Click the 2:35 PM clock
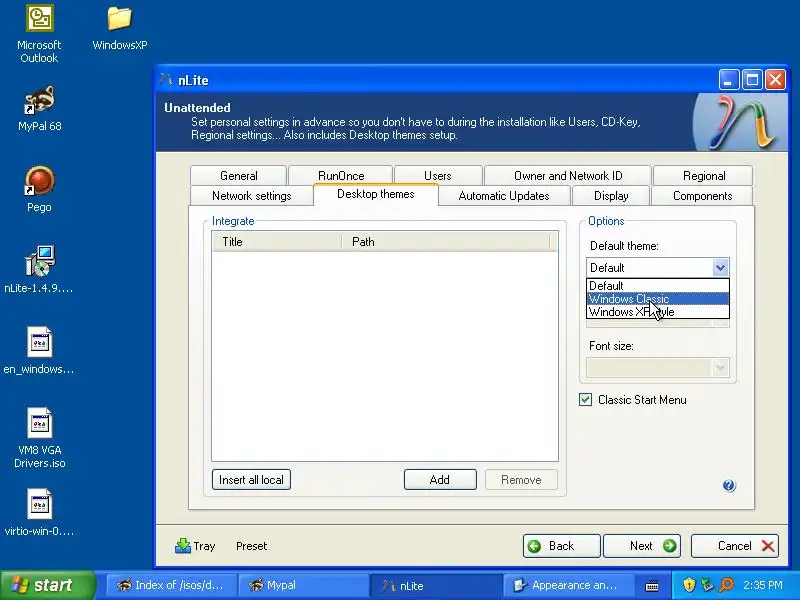800x600 pixels. [762, 585]
